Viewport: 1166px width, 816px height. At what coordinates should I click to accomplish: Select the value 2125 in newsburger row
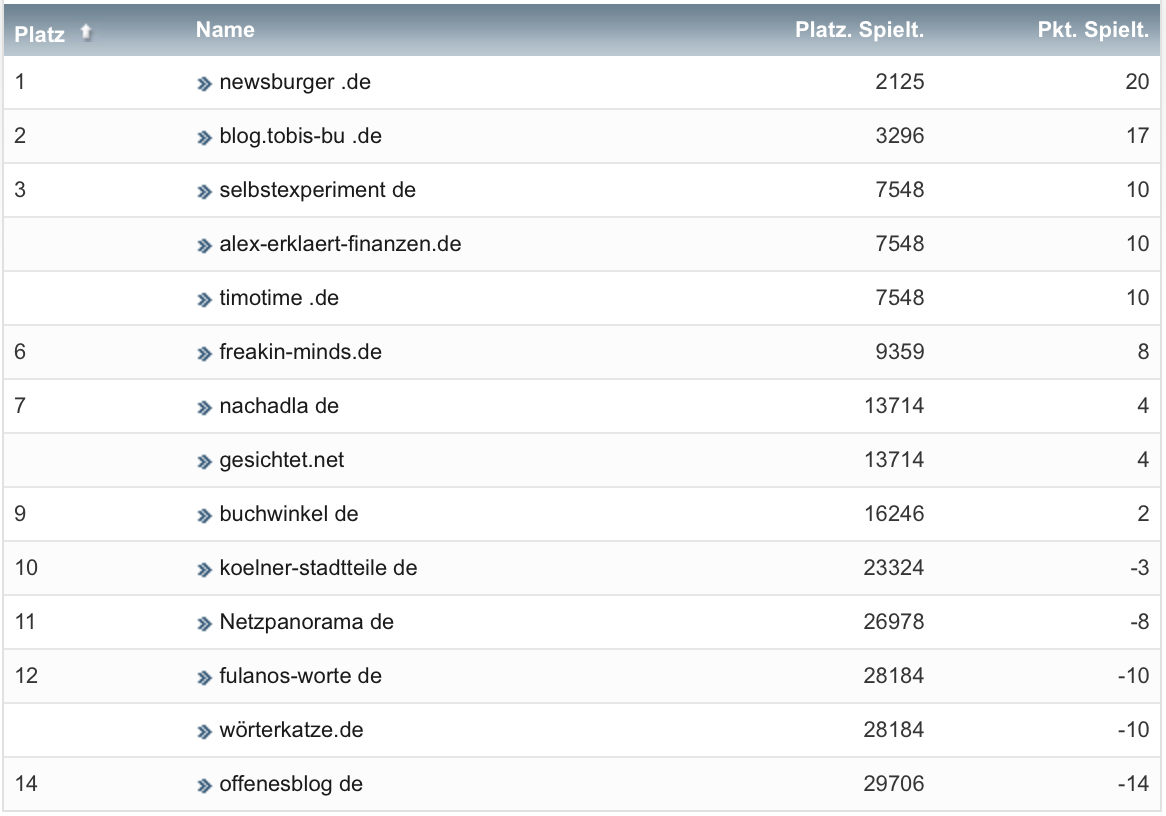[x=900, y=82]
